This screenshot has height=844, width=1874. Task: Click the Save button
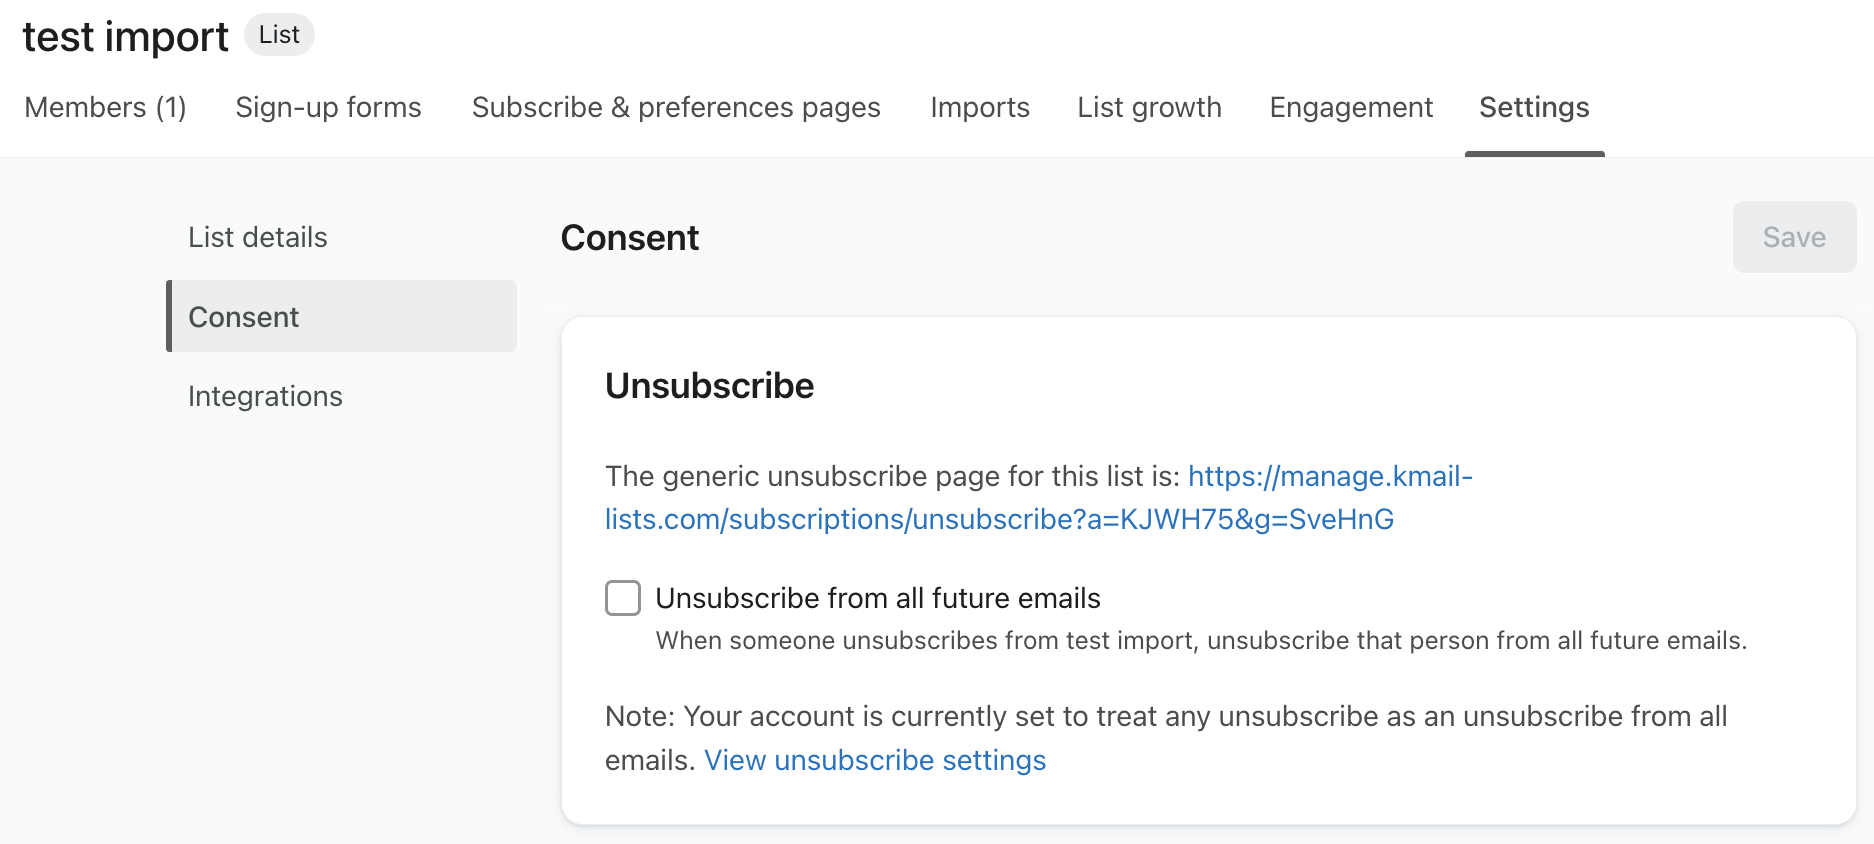tap(1793, 237)
